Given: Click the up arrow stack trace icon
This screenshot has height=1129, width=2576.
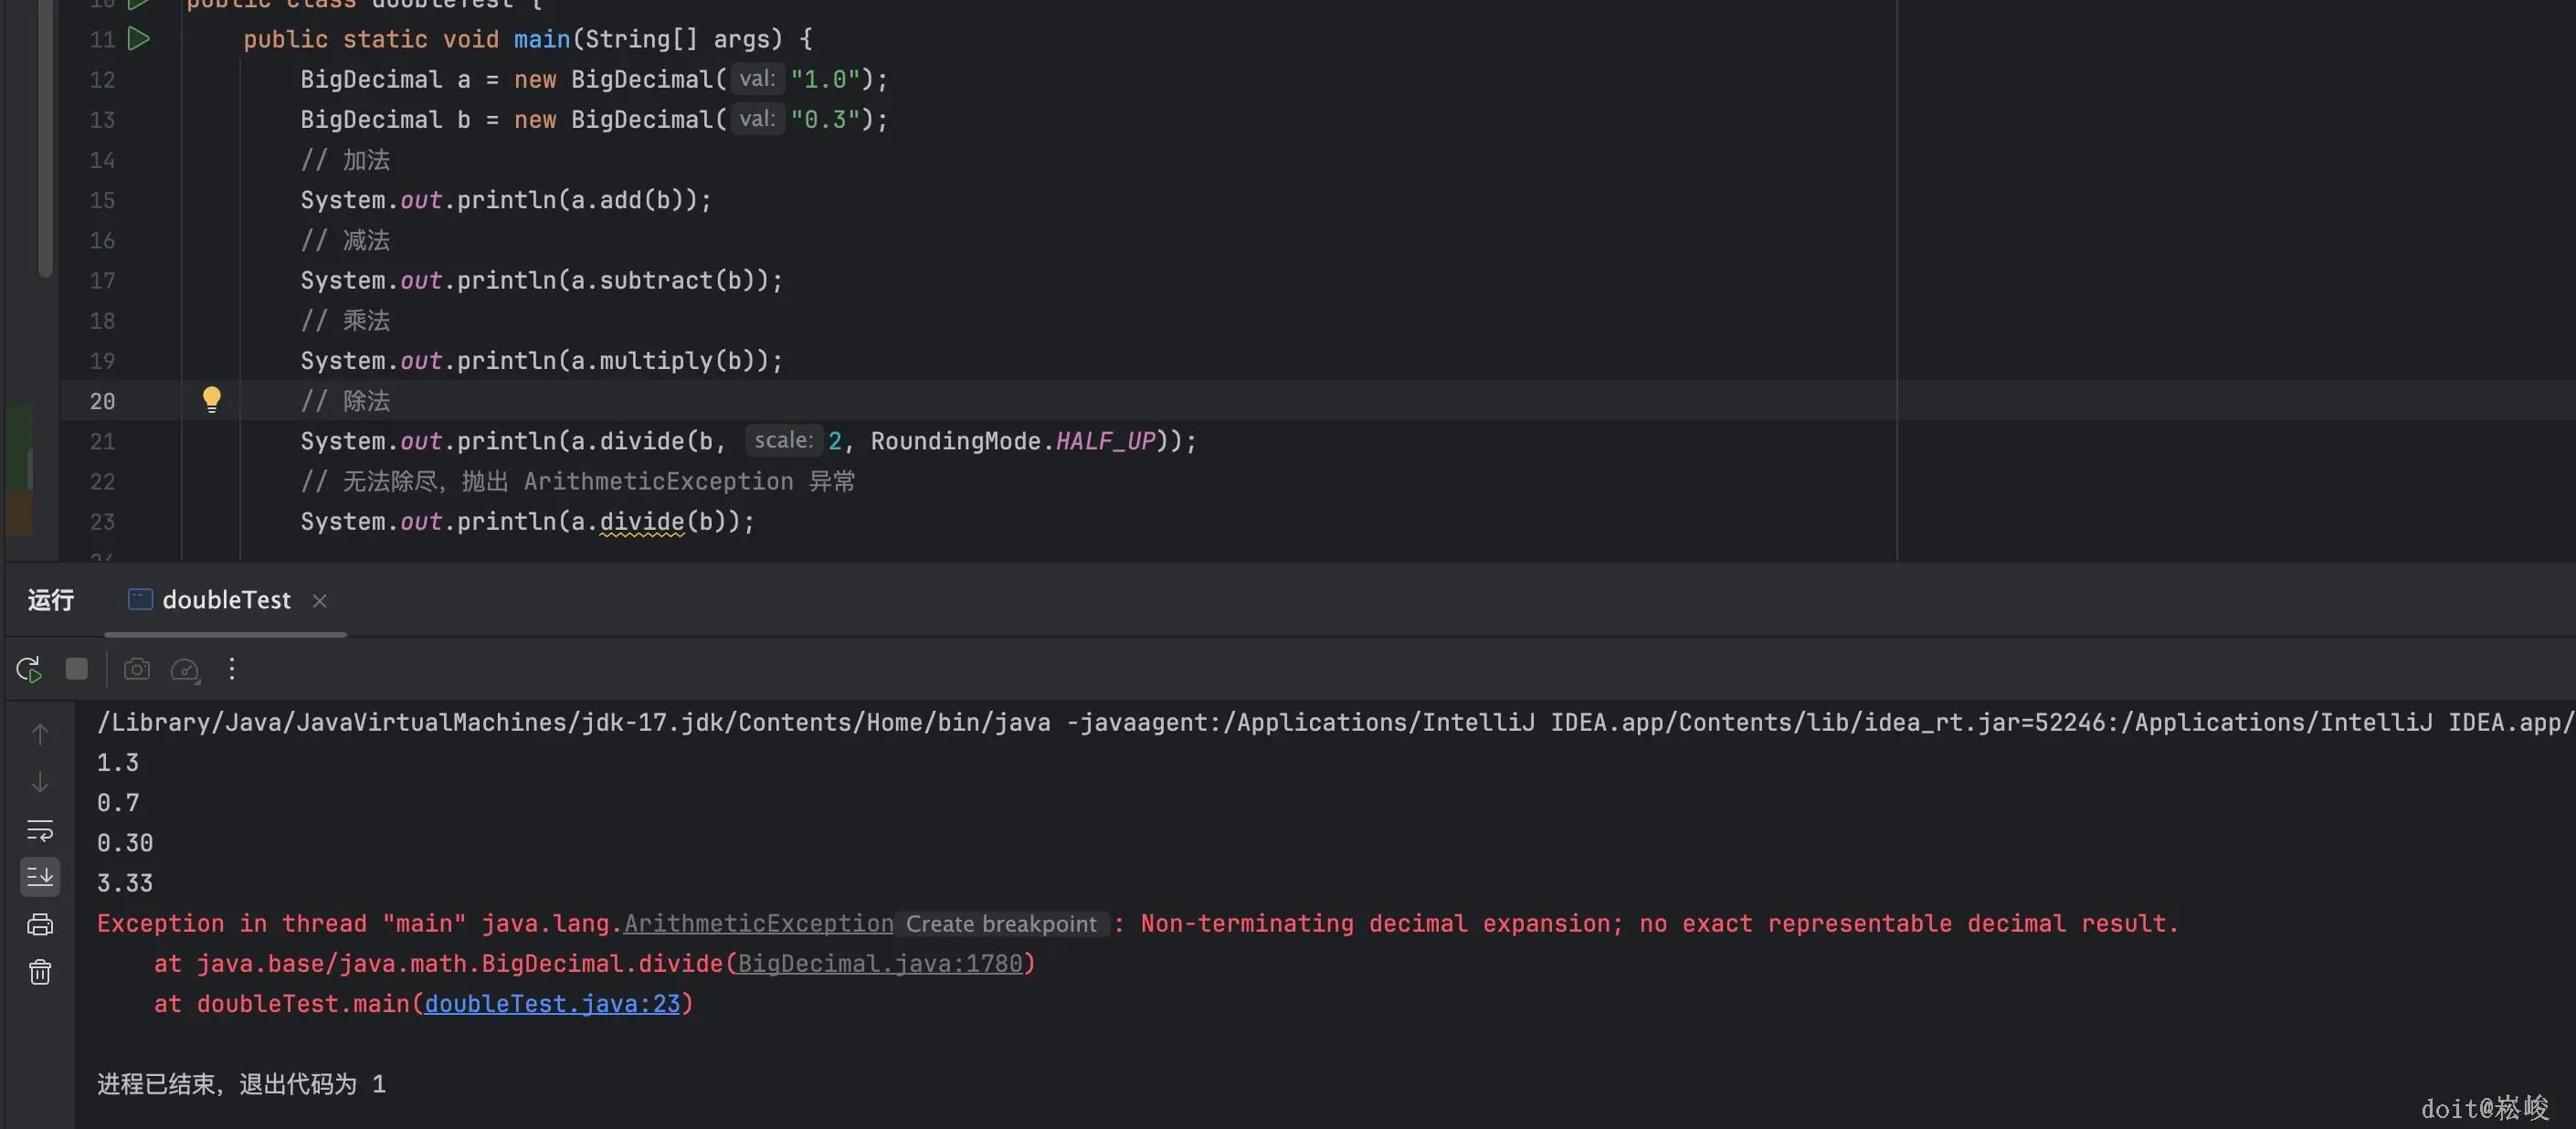Looking at the screenshot, I should point(40,734).
